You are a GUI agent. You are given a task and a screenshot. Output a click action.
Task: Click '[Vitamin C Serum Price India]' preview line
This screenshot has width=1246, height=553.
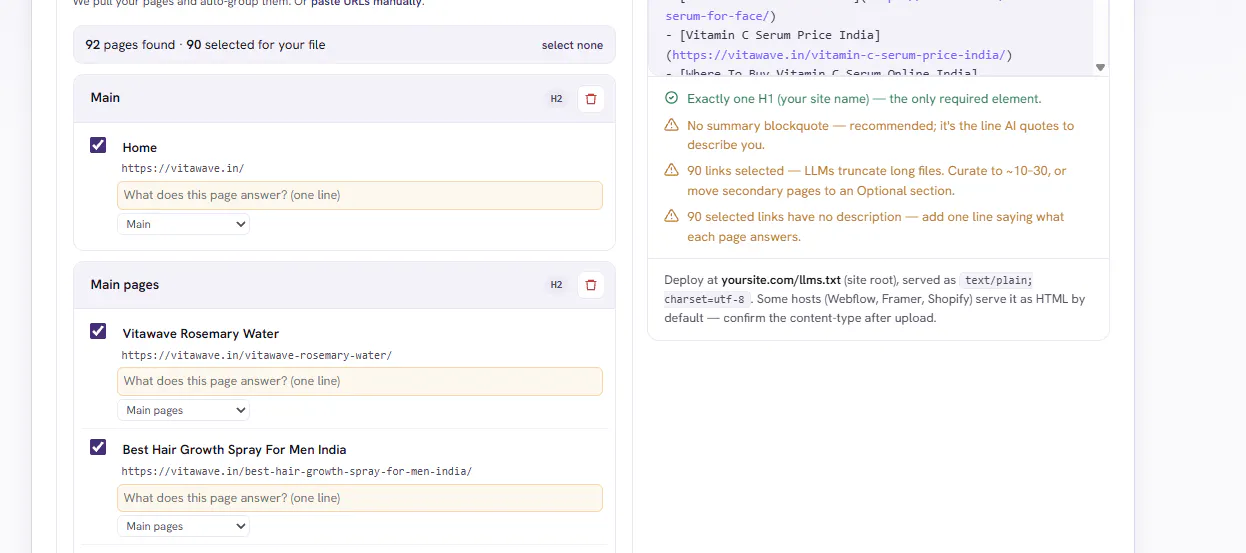772,36
